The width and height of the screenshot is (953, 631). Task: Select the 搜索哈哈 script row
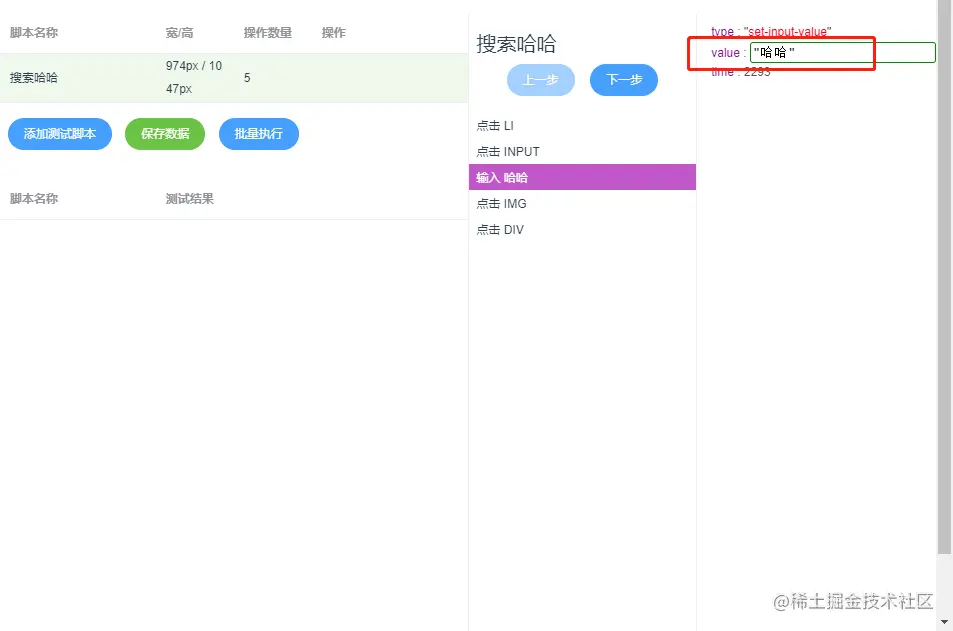pyautogui.click(x=35, y=76)
